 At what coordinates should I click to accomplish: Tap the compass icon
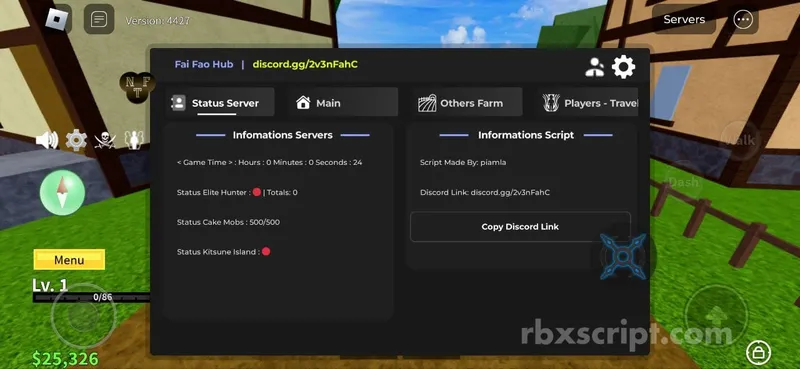pyautogui.click(x=62, y=192)
